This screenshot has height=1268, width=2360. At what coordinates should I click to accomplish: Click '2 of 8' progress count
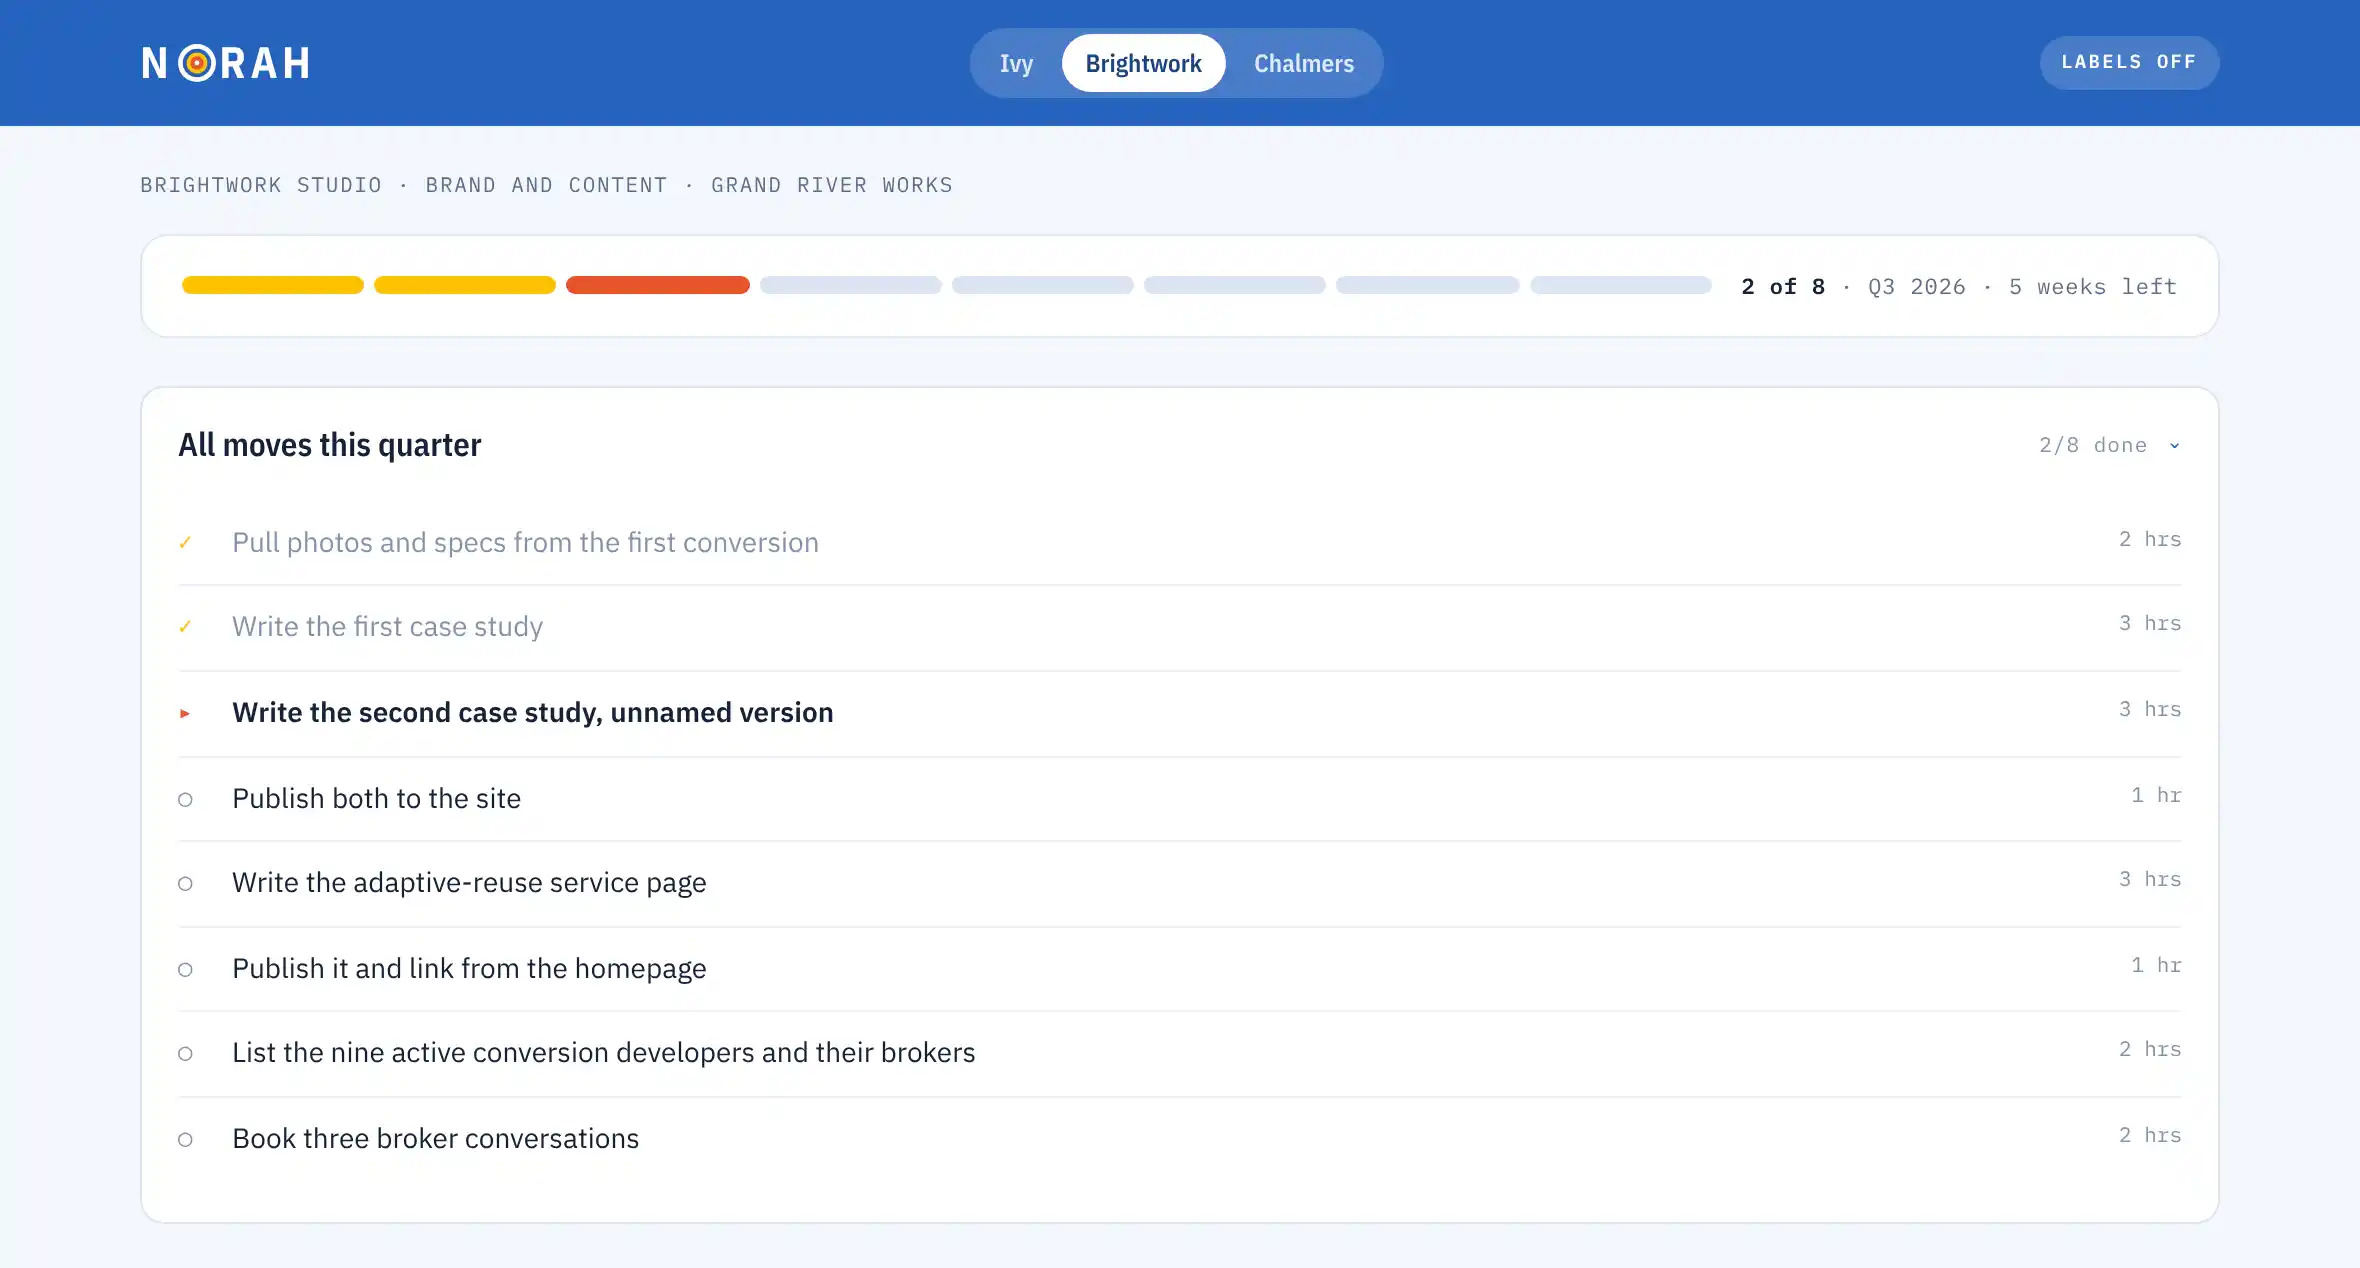1783,287
